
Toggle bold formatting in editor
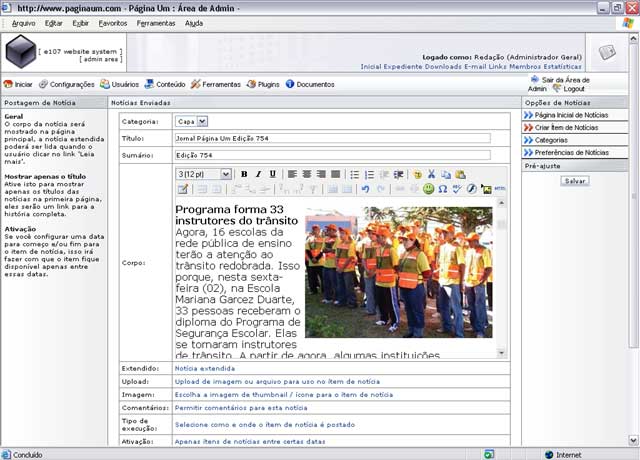244,174
